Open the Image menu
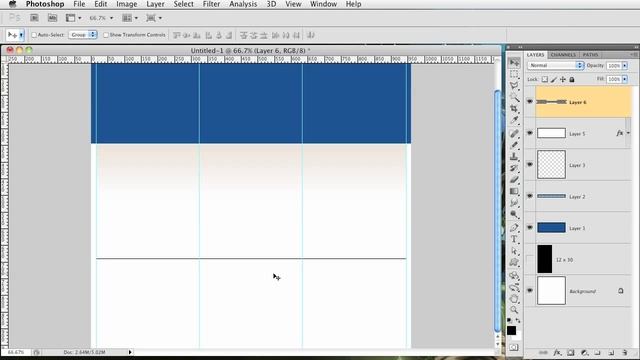The image size is (640, 360). (x=127, y=4)
